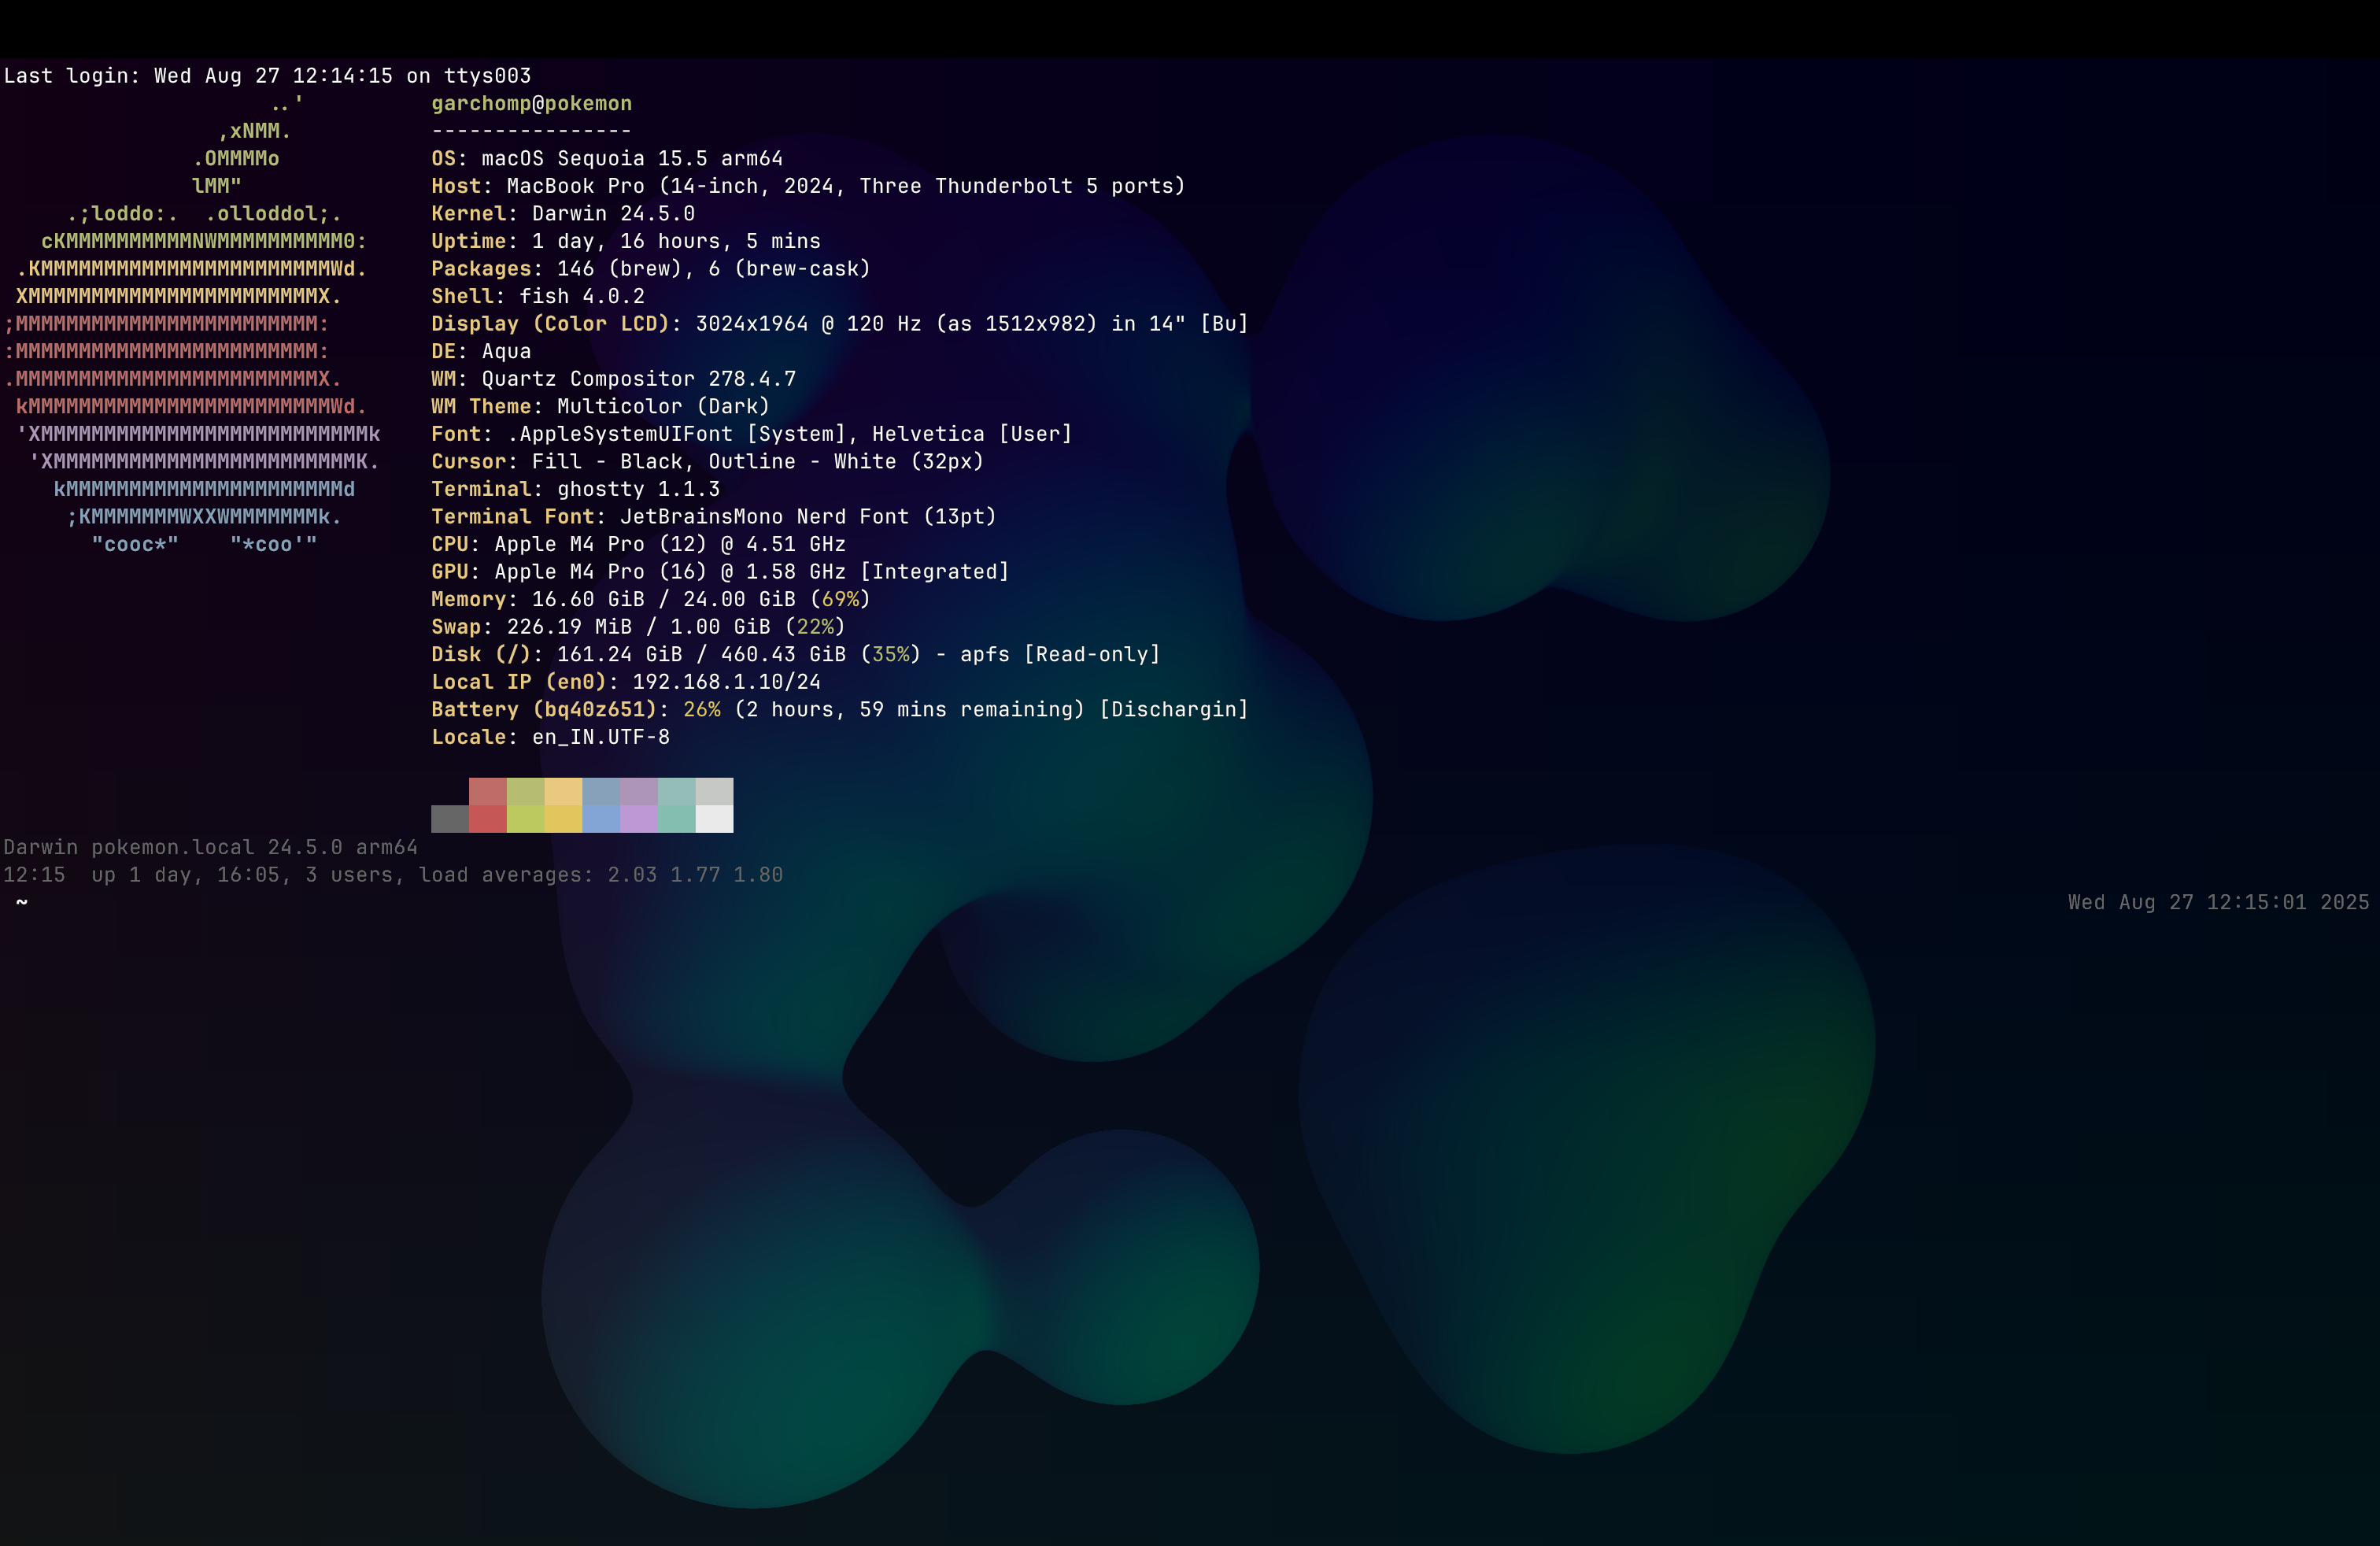Screen dimensions: 2380x1546
Task: Click the 'Packages' label
Action: click(x=481, y=269)
